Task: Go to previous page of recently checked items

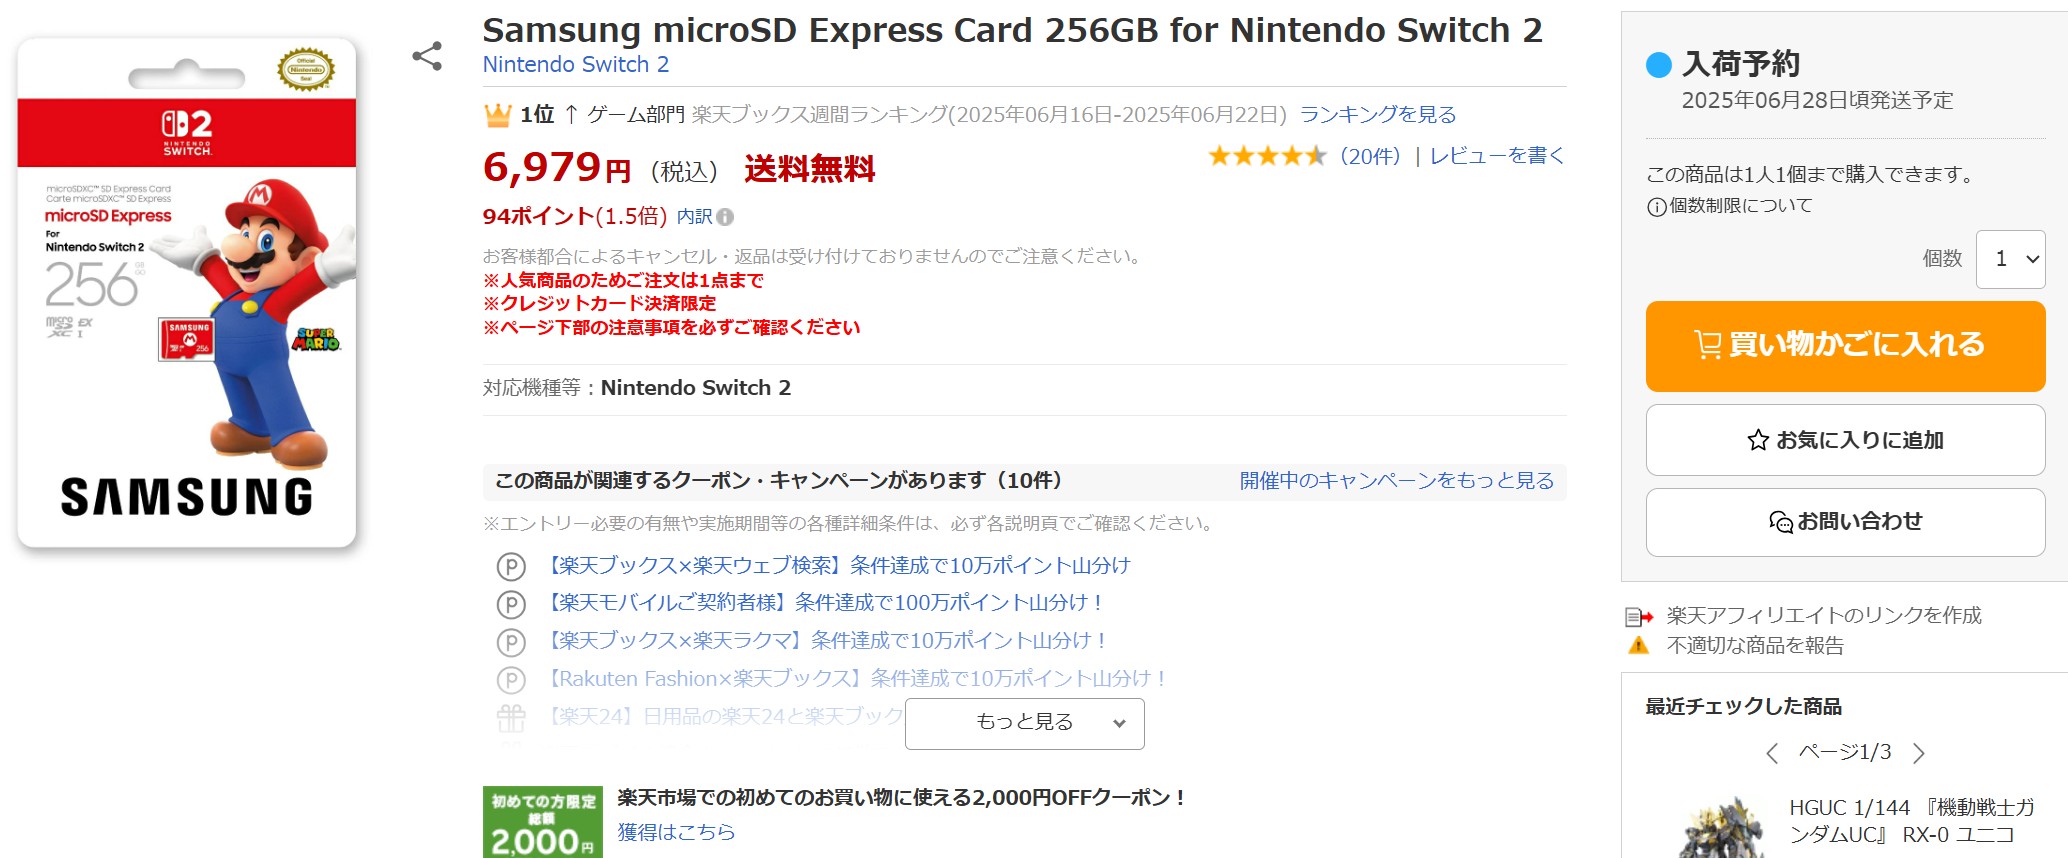Action: (x=1772, y=753)
